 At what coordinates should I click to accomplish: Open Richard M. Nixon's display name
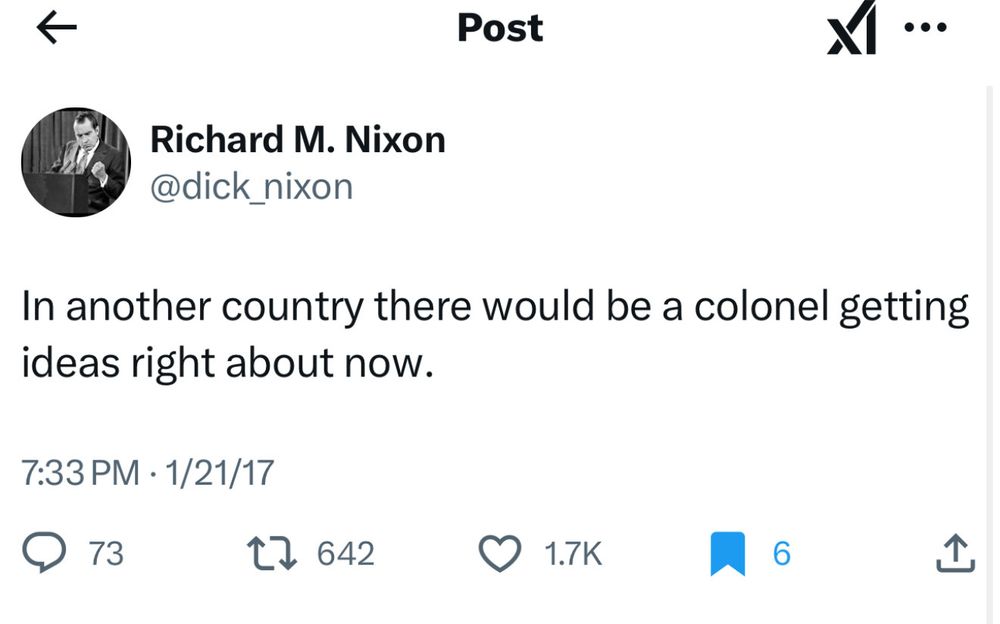(297, 140)
